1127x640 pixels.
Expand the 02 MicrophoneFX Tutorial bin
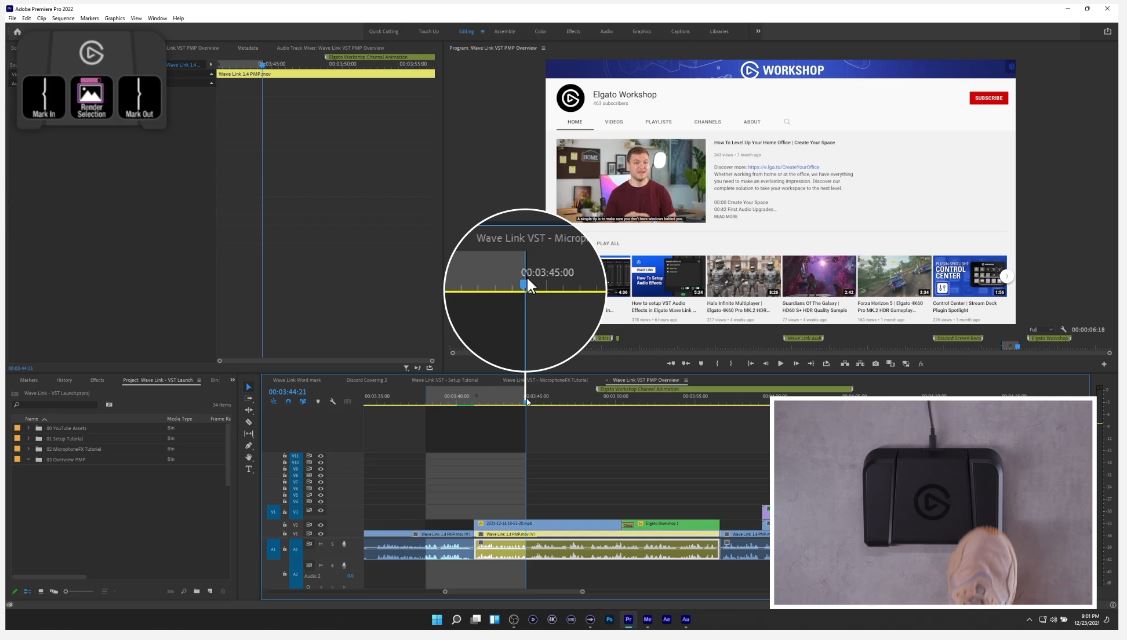[x=28, y=449]
